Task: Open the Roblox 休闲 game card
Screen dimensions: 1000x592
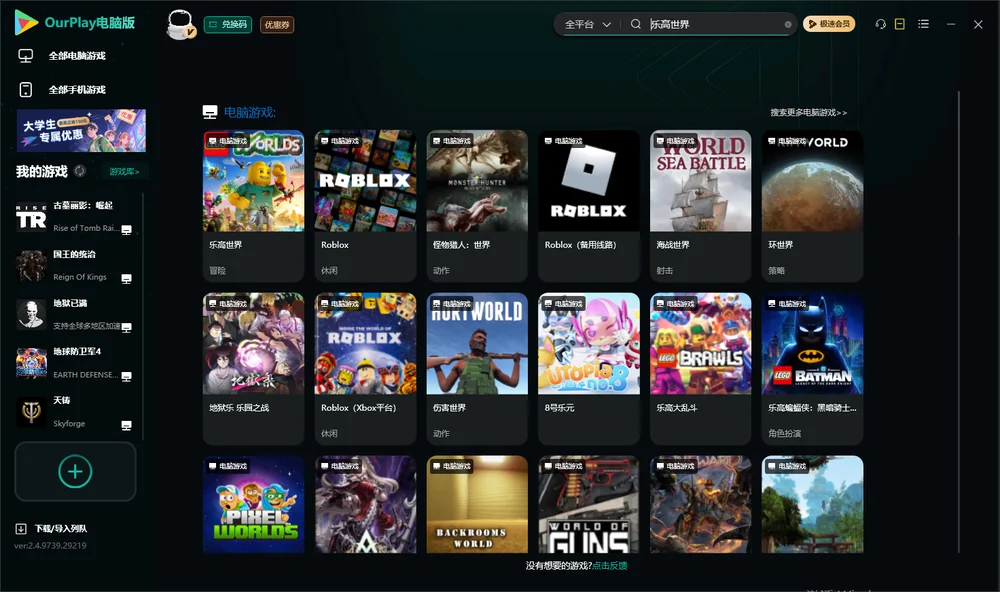Action: 365,206
